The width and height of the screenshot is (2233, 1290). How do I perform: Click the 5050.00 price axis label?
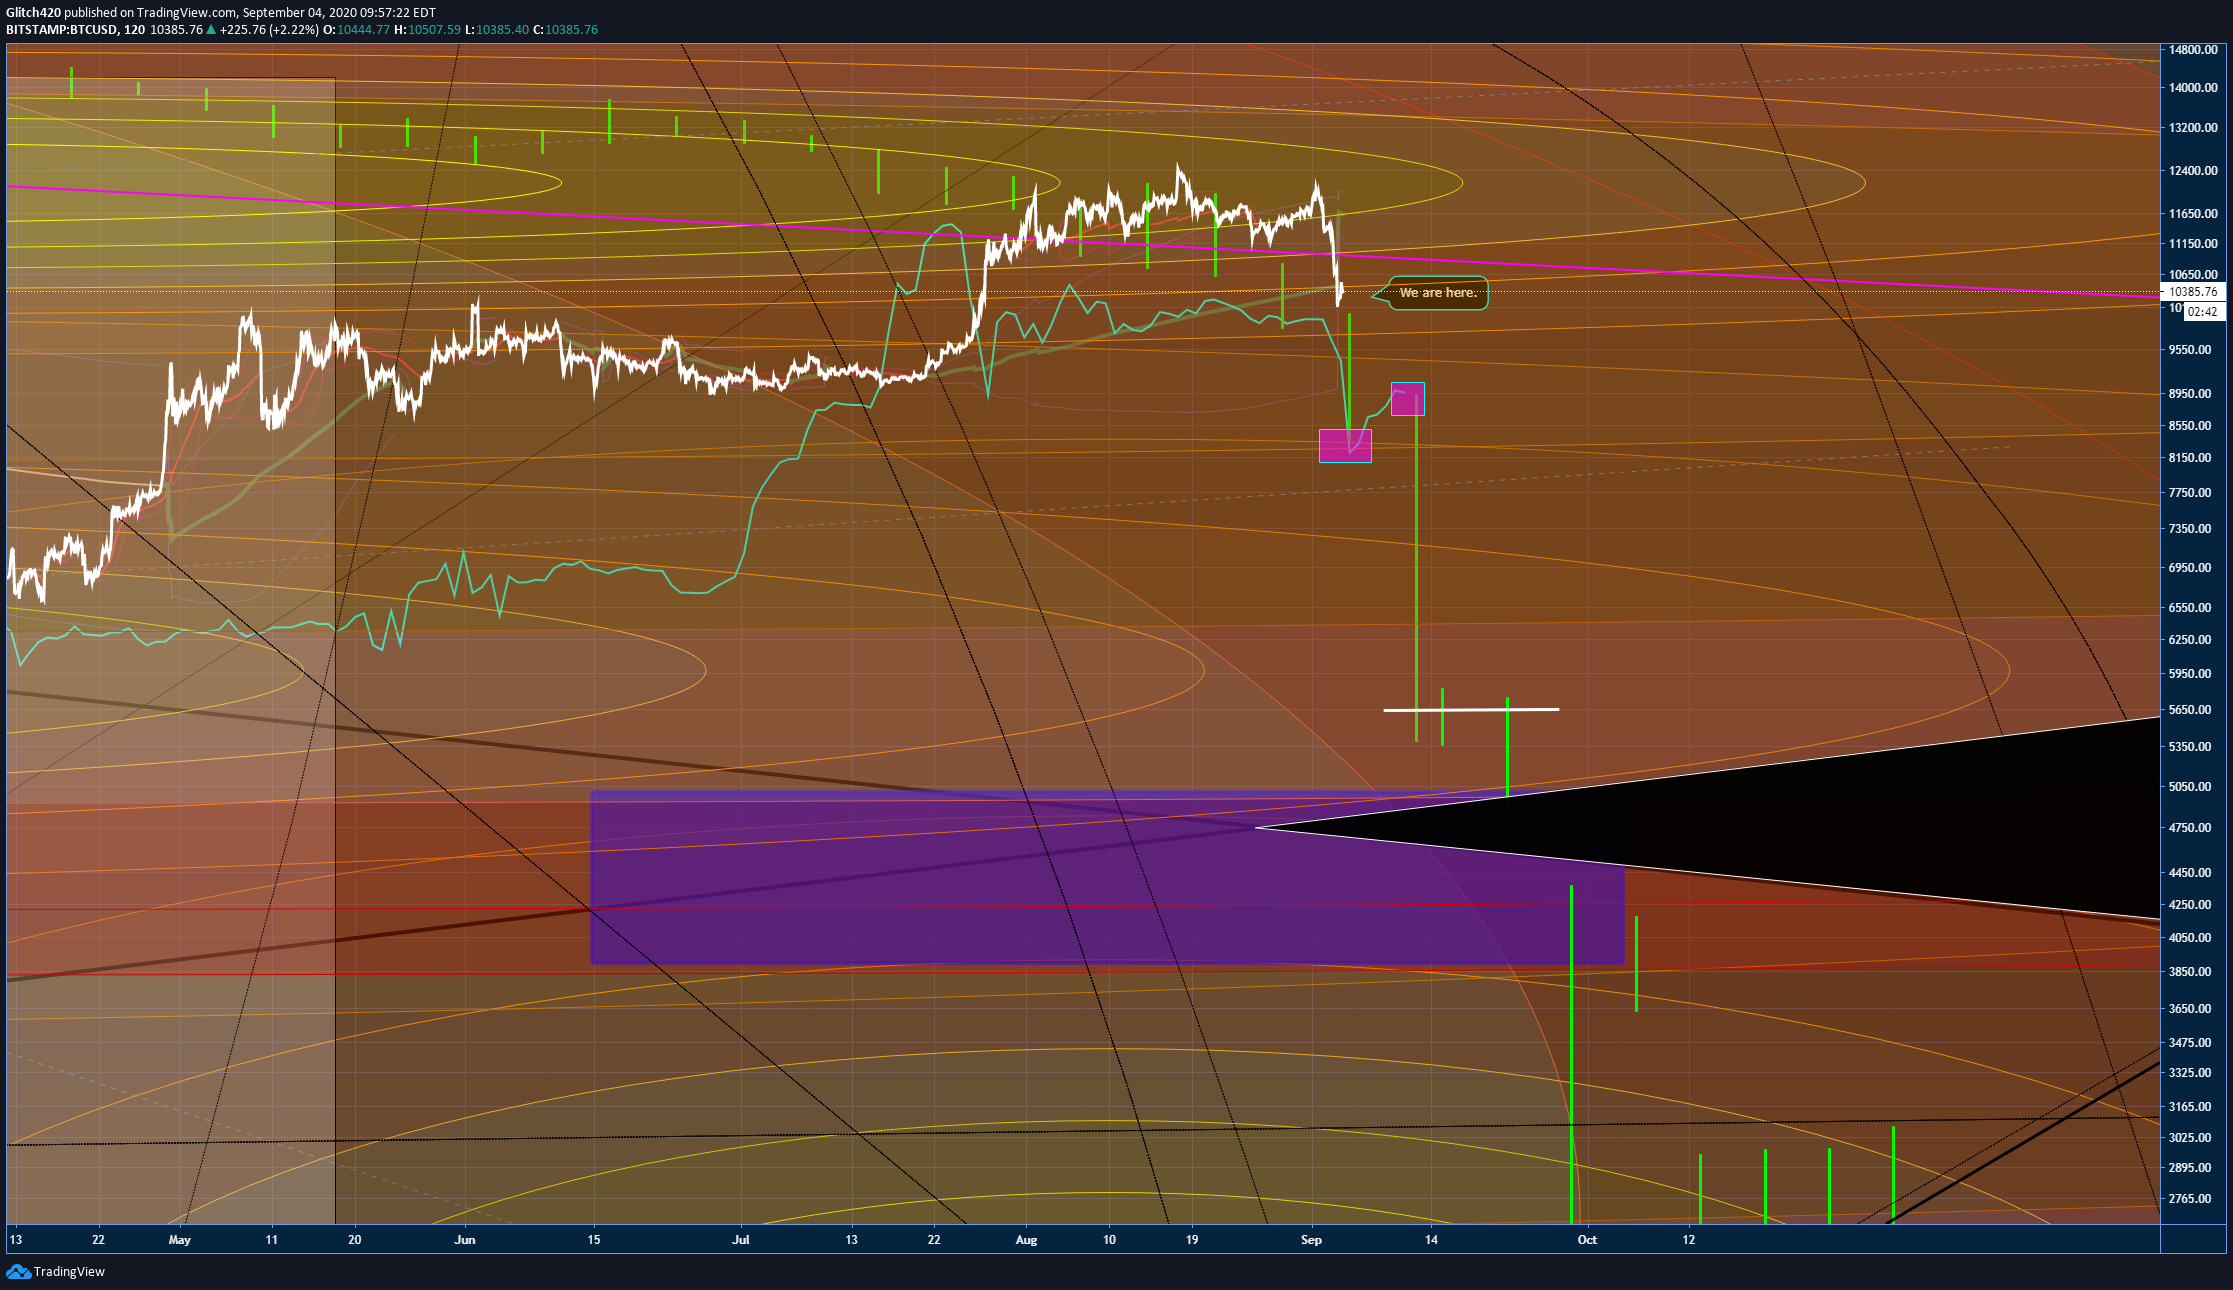2189,787
